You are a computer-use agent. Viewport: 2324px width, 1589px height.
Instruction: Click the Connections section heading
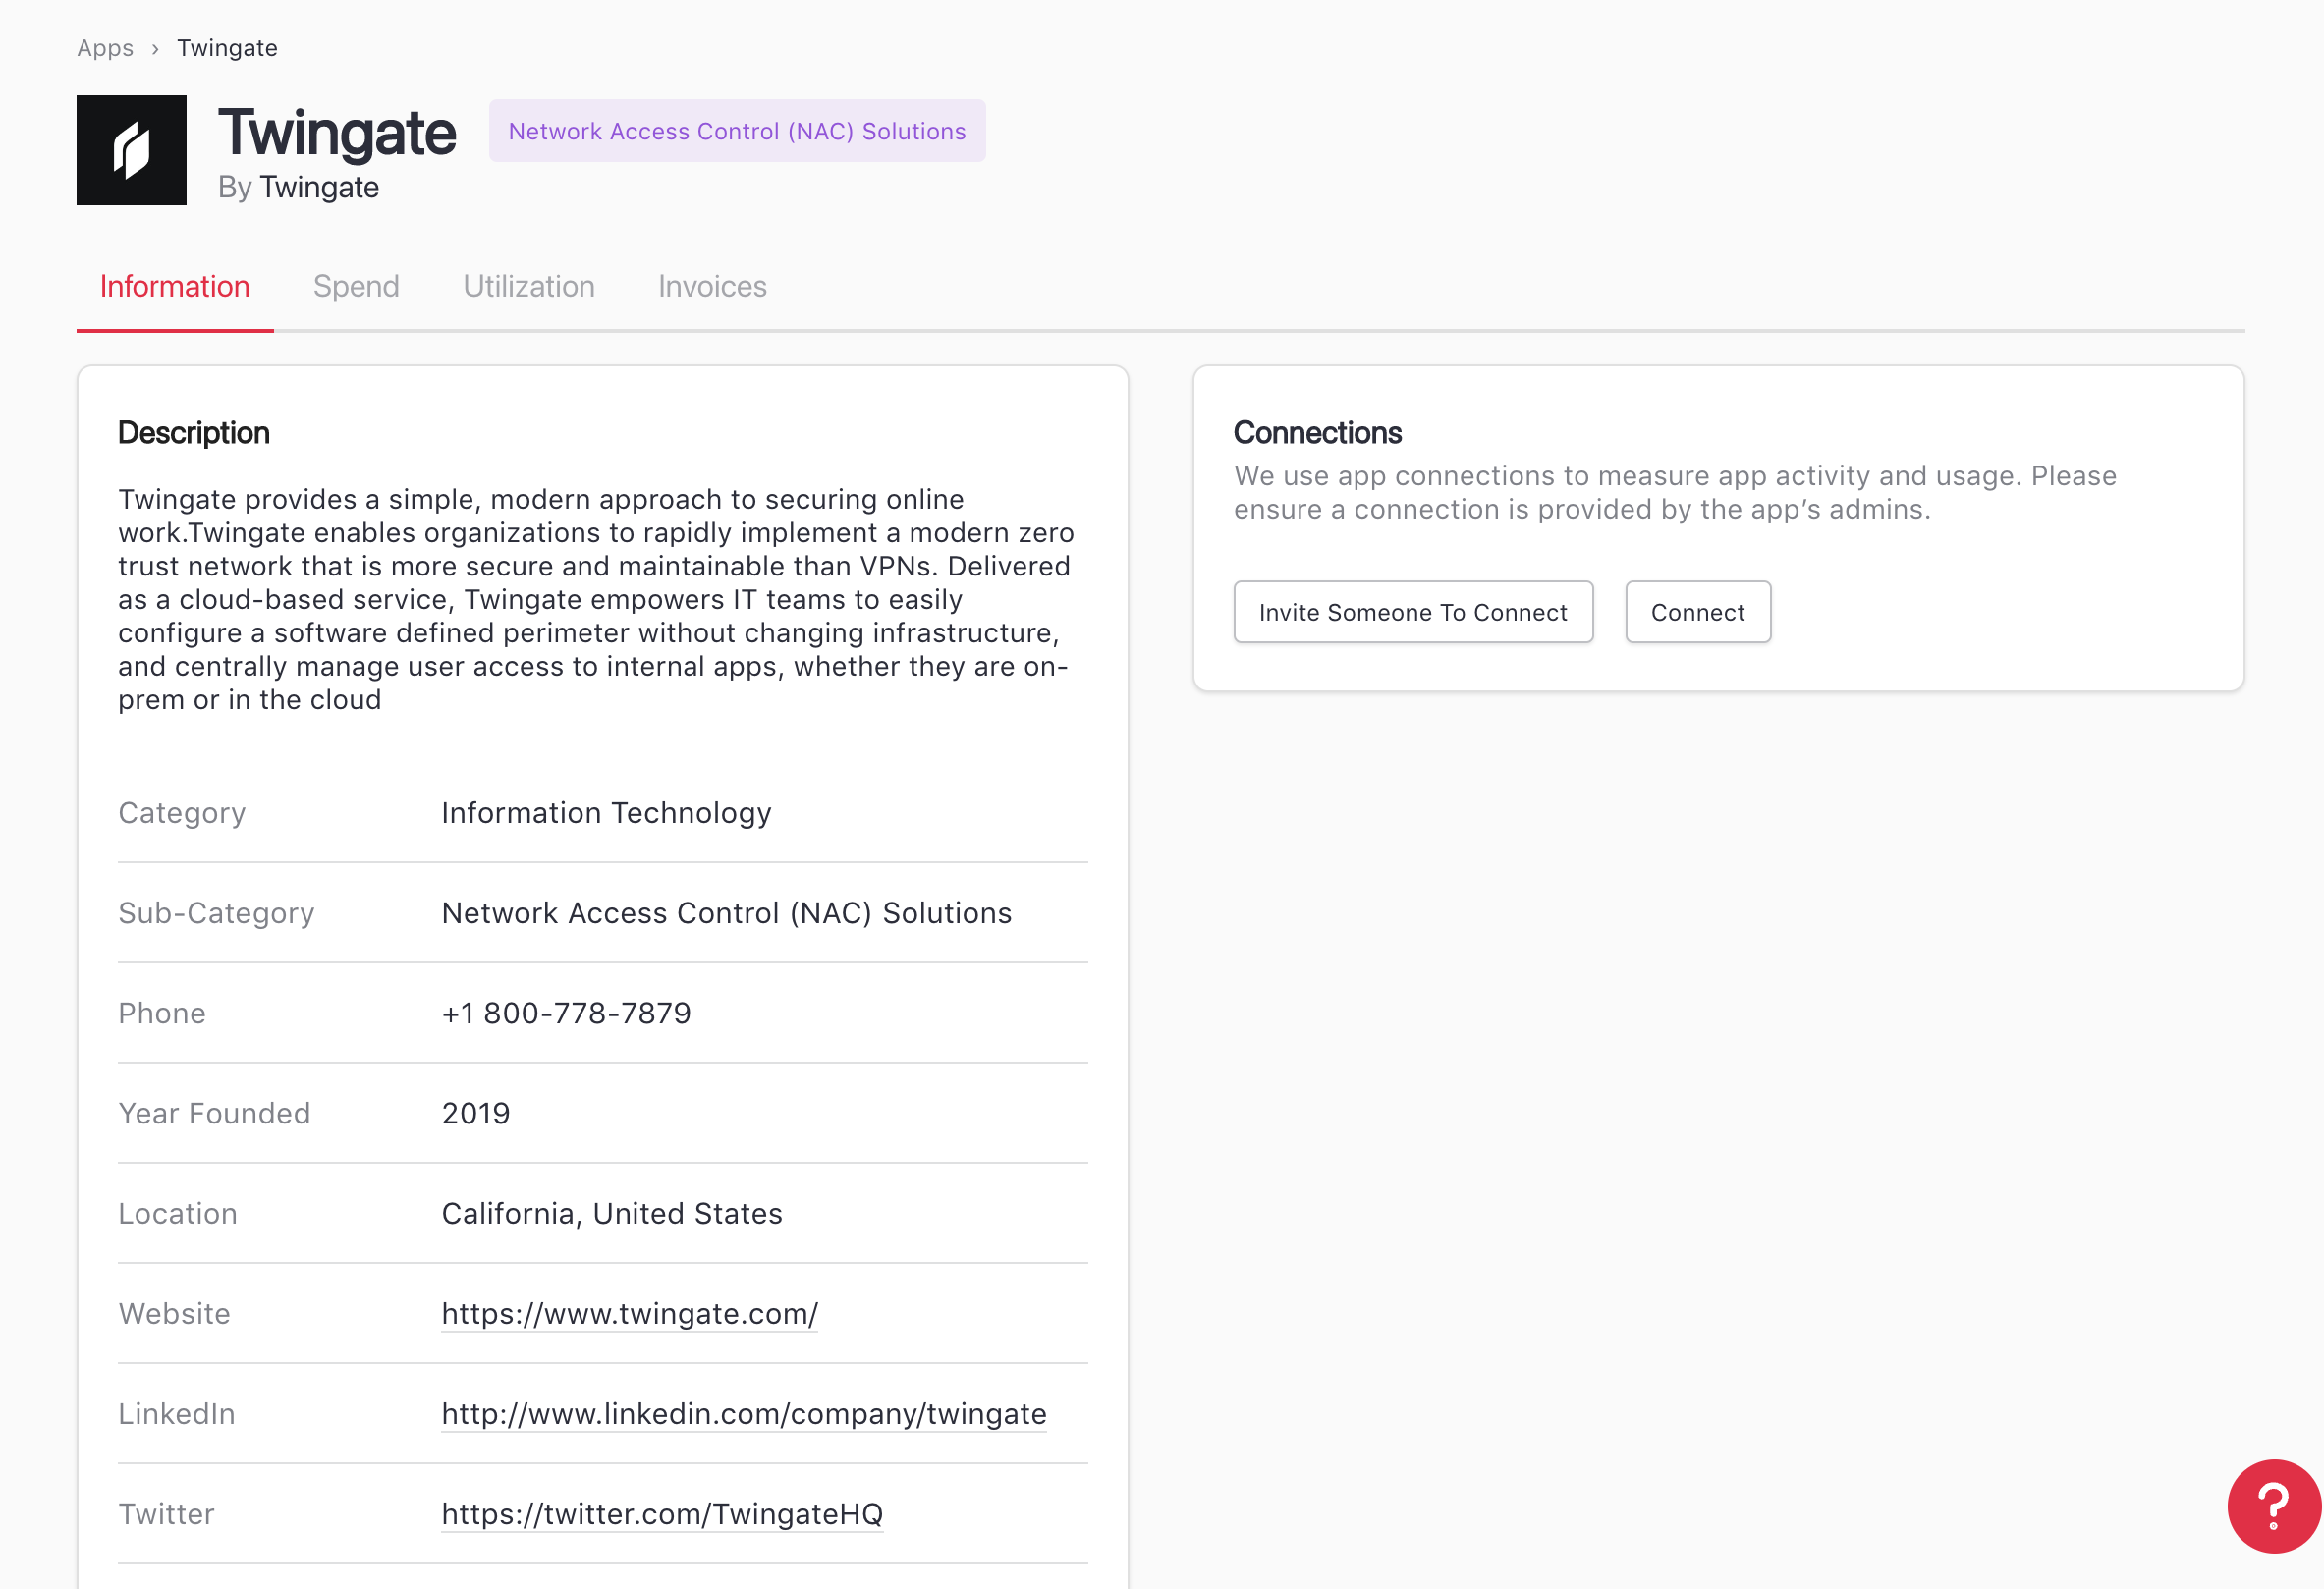coord(1317,433)
